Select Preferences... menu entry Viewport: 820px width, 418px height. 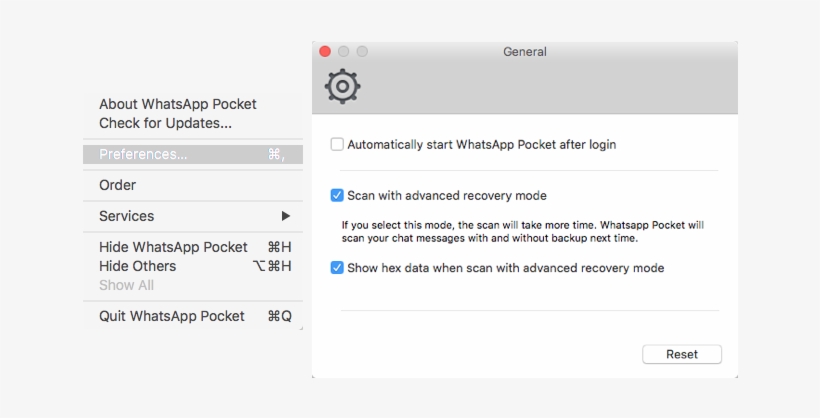[x=193, y=154]
